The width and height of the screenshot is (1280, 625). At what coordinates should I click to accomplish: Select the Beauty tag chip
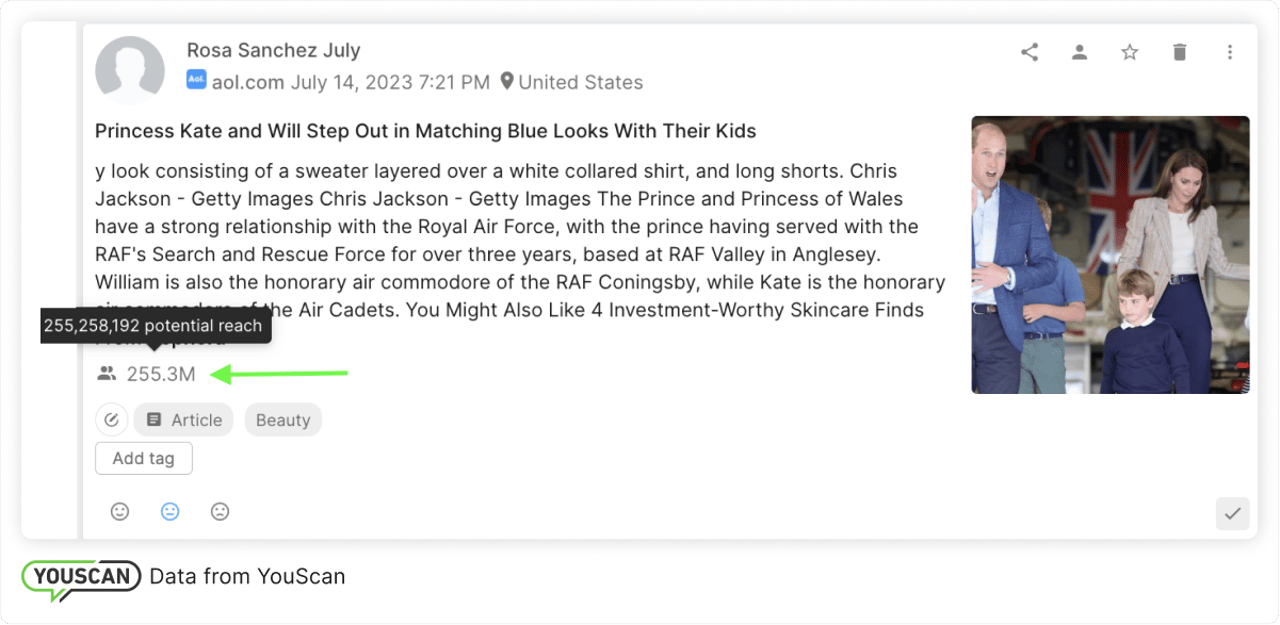(x=283, y=420)
